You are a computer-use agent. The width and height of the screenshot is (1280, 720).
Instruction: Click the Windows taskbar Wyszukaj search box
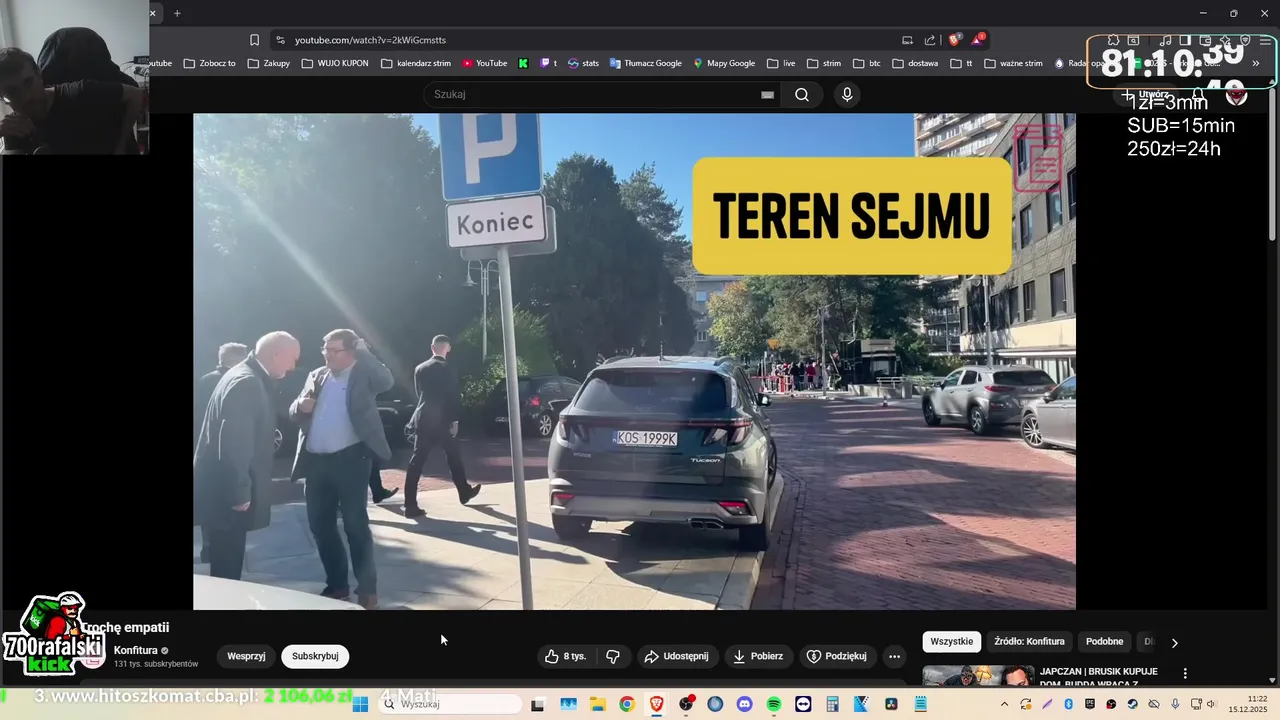click(450, 704)
